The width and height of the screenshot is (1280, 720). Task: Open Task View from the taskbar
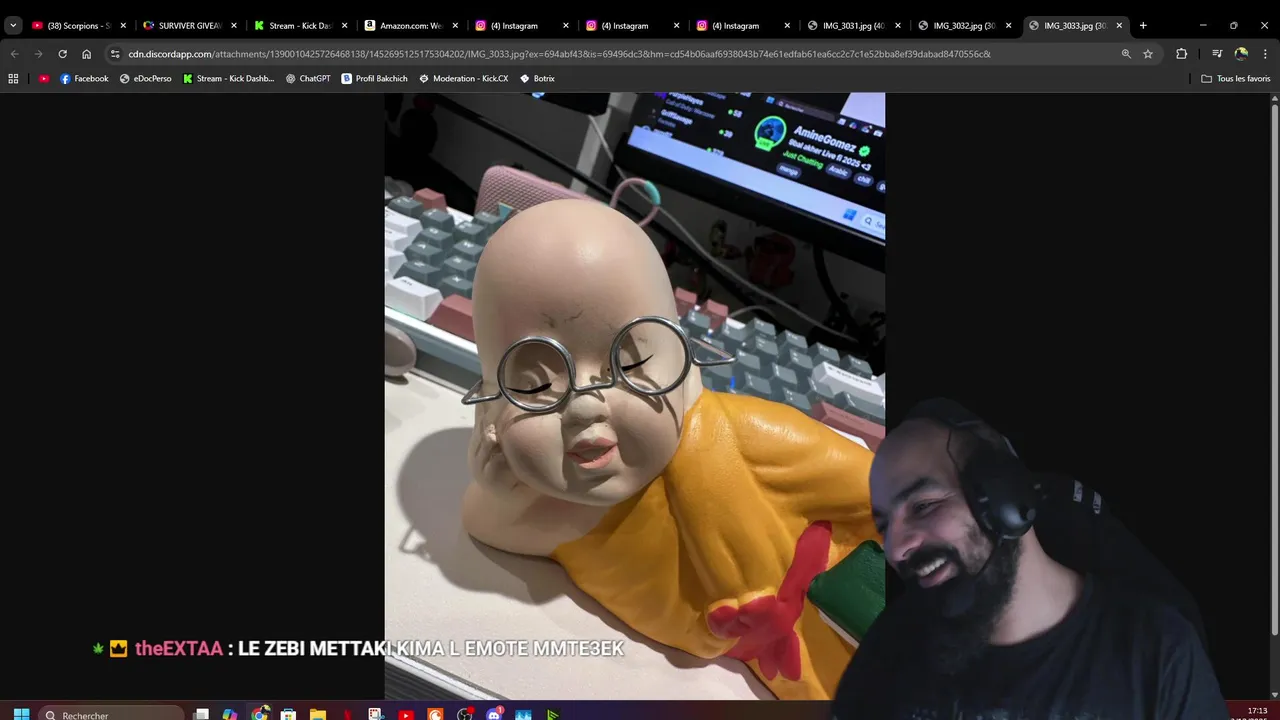[201, 714]
